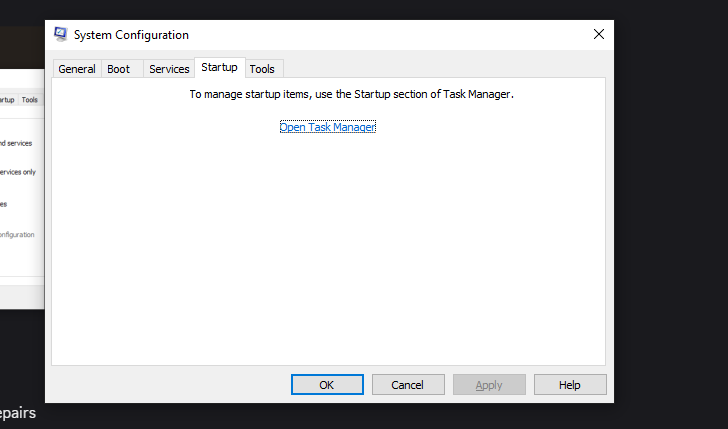Cancel the System Configuration changes
728x429 pixels.
click(408, 385)
